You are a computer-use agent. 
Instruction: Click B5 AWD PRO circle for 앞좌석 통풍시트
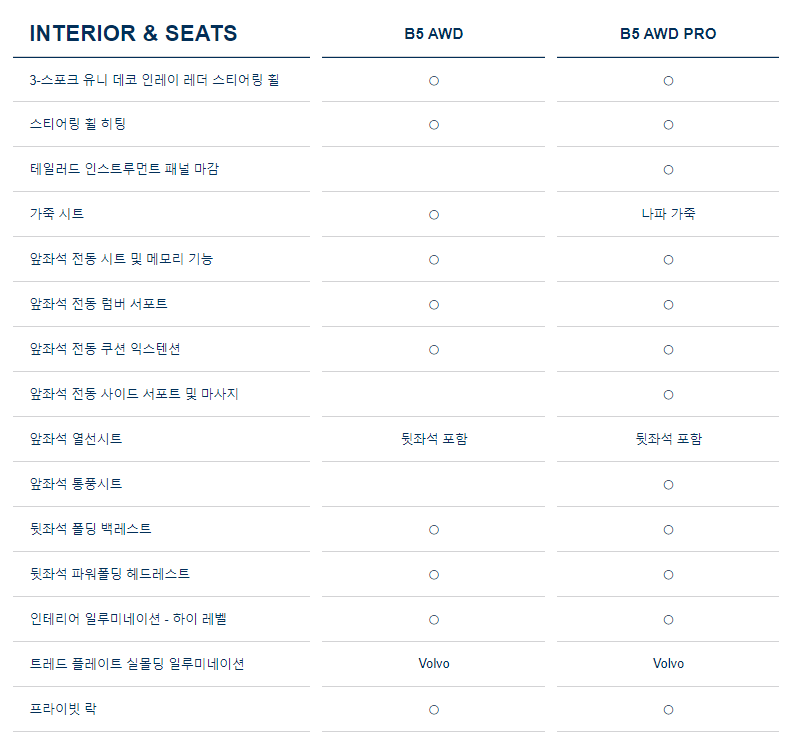[668, 485]
